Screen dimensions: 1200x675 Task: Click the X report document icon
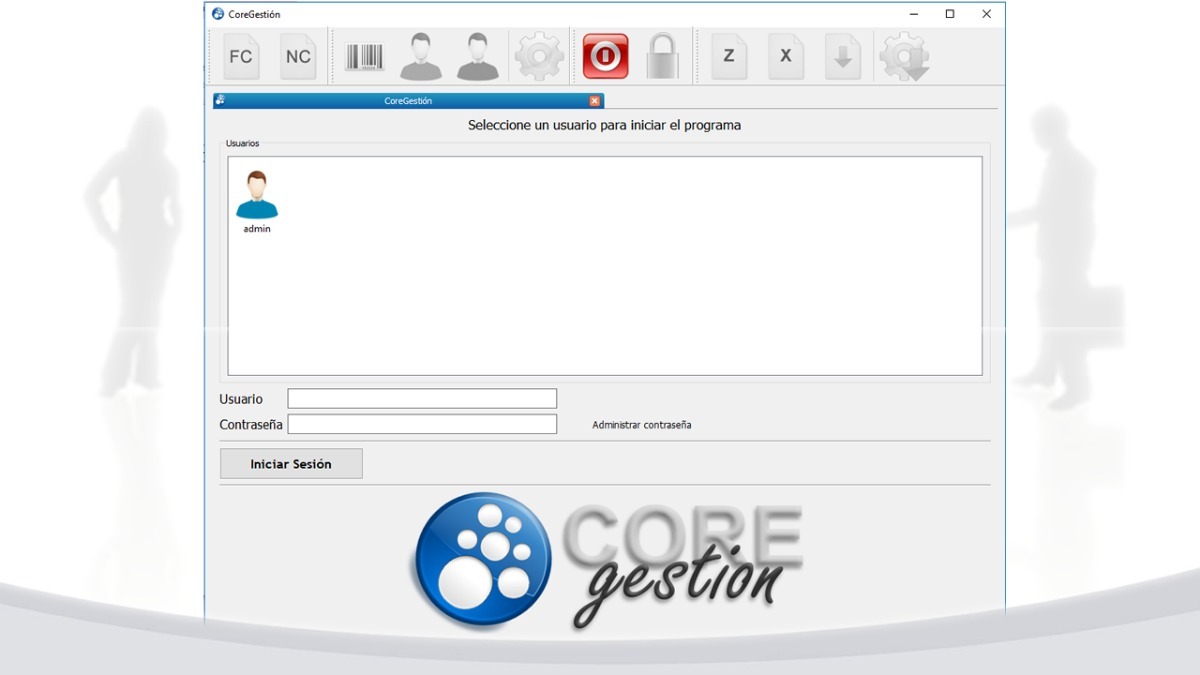[x=786, y=57]
